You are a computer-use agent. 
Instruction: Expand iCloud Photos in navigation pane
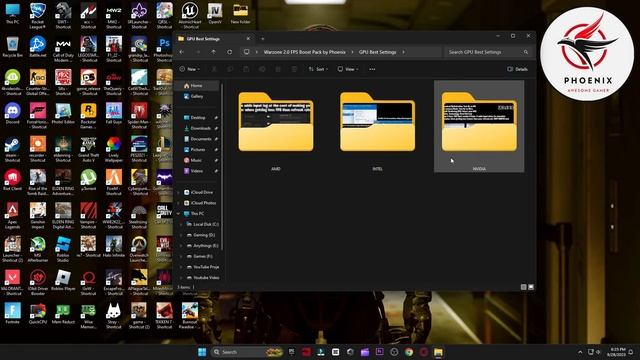point(179,203)
